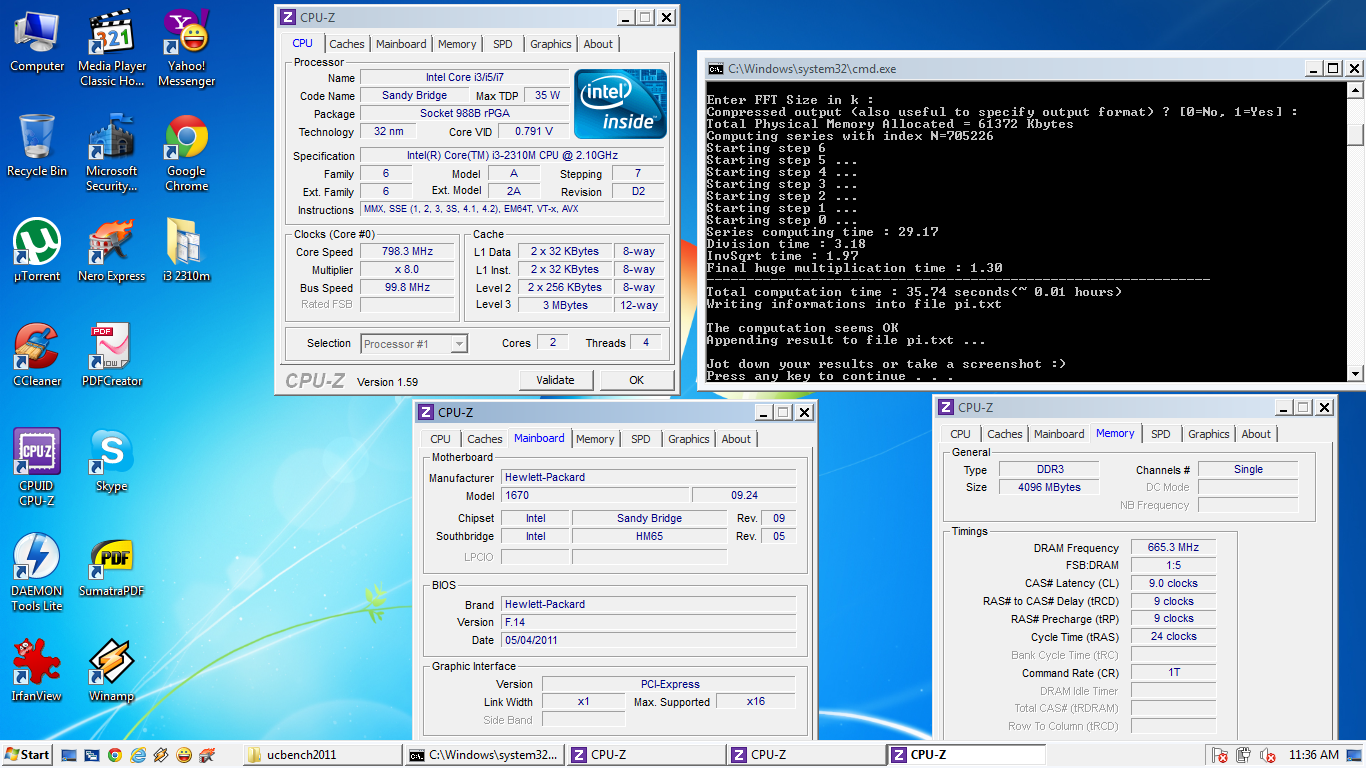Image resolution: width=1366 pixels, height=768 pixels.
Task: Open Internet Explorer from quick launch
Action: (138, 755)
